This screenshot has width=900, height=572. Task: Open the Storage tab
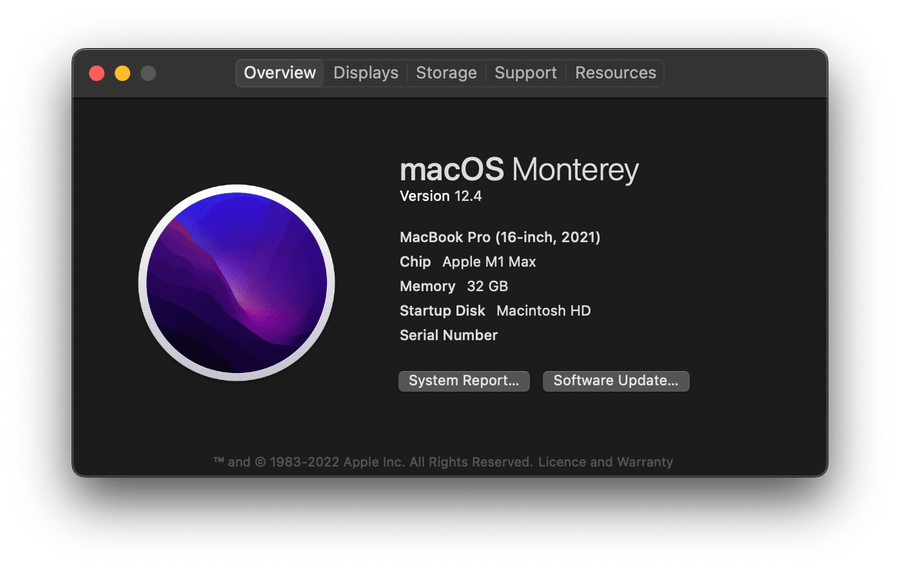click(x=446, y=73)
